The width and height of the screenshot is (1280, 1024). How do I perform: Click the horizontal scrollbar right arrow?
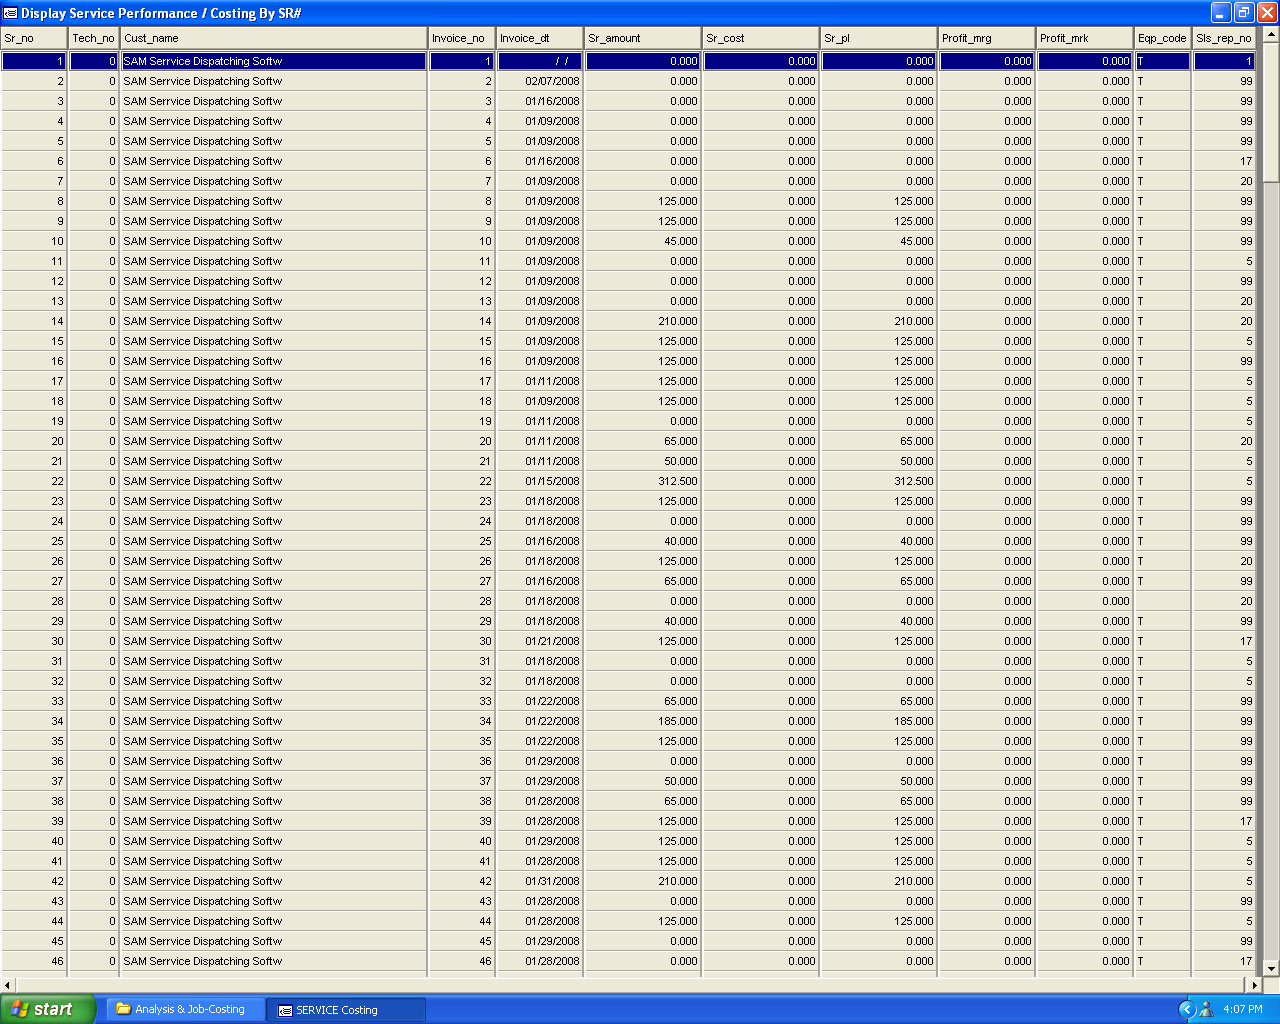tap(1254, 985)
